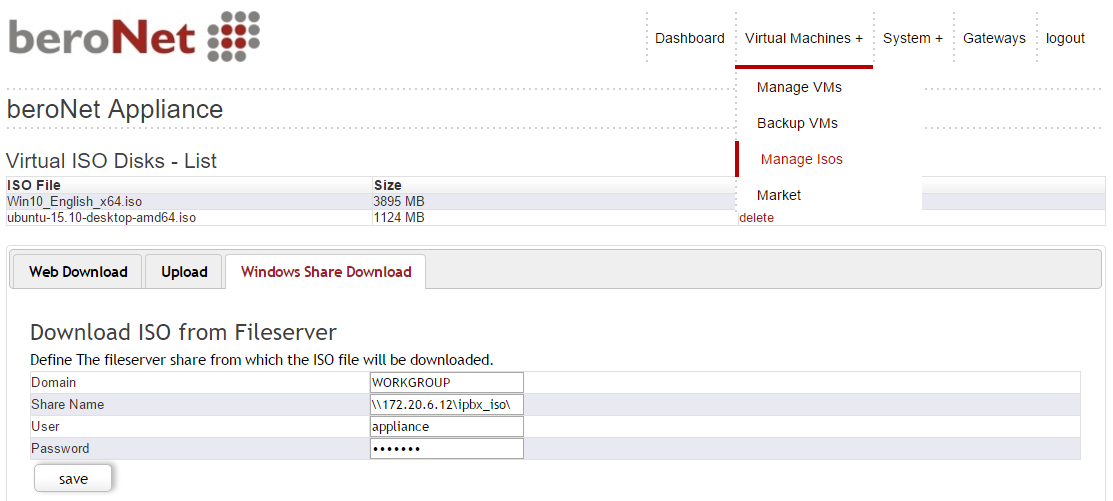Click the Download ISO from Fileserver heading

click(x=183, y=332)
